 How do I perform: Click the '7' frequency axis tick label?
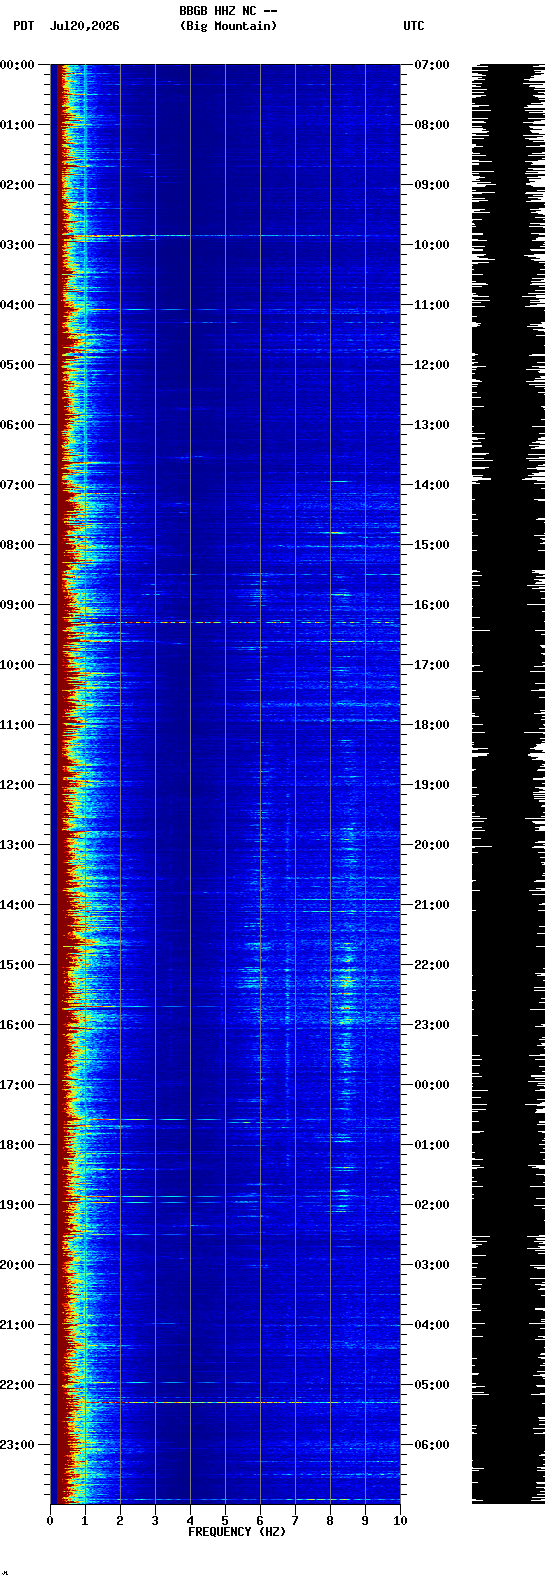coord(295,1521)
